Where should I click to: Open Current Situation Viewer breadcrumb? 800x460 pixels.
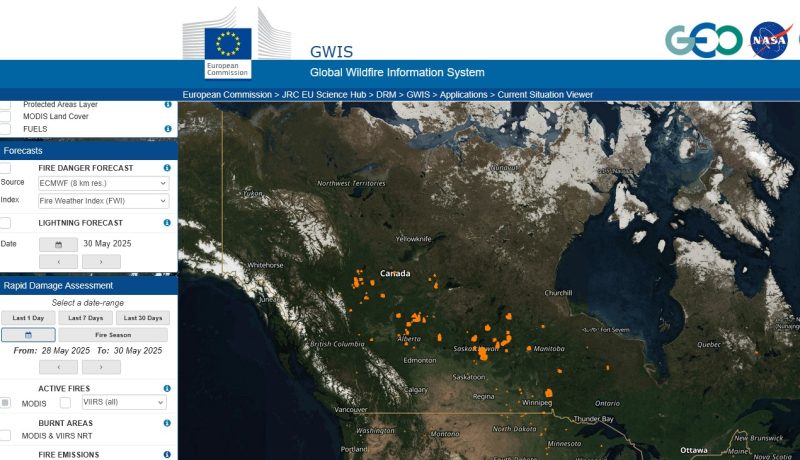[x=545, y=94]
